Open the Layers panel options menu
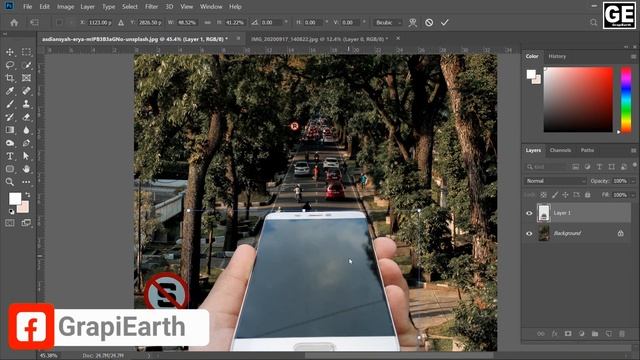The image size is (640, 360). tap(633, 150)
